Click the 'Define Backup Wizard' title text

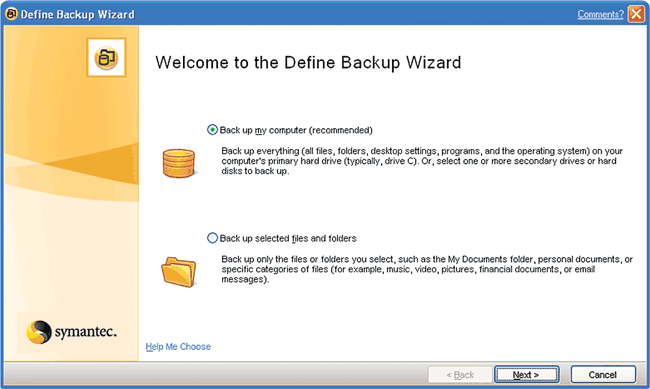(78, 15)
